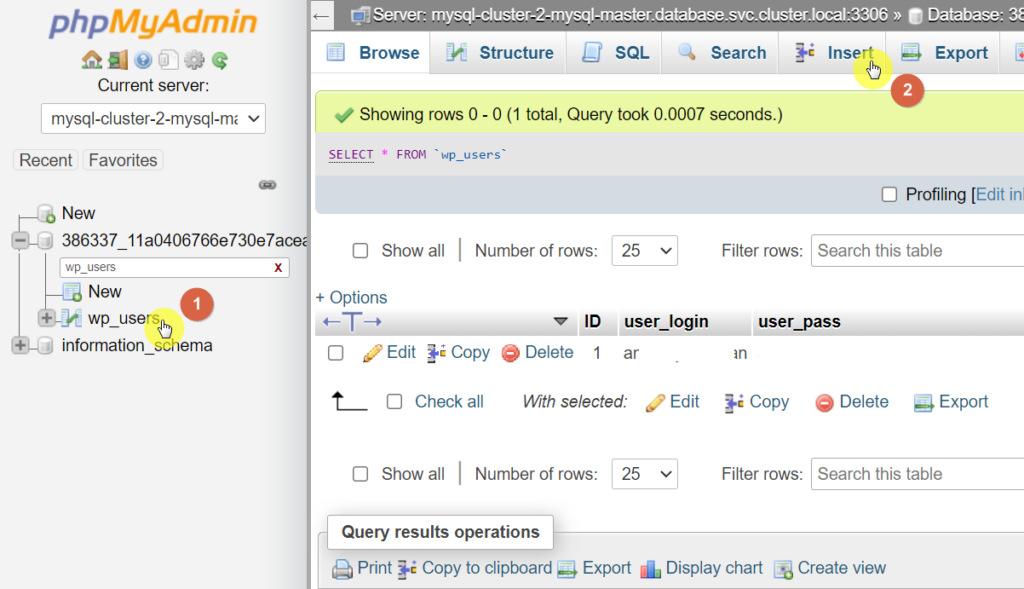Image resolution: width=1024 pixels, height=589 pixels.
Task: Open phpMyAdmin documentation help icon
Action: click(x=143, y=60)
